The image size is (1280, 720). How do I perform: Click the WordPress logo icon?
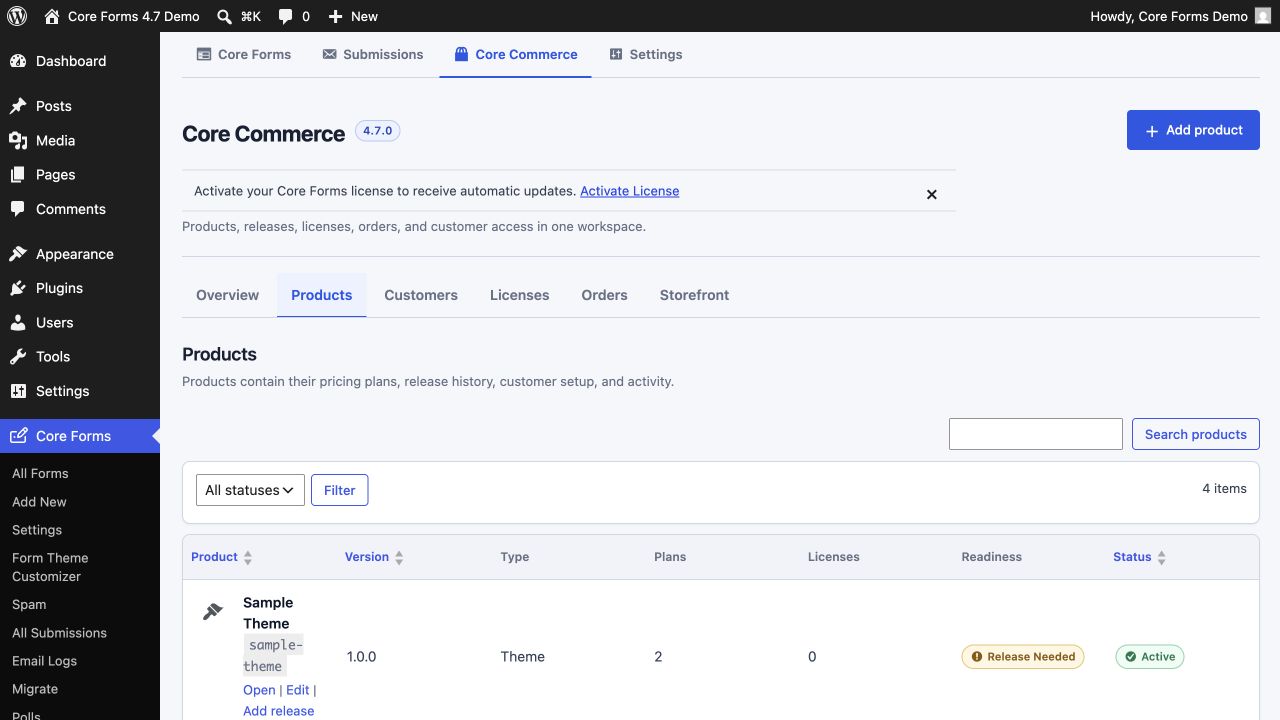pyautogui.click(x=17, y=16)
